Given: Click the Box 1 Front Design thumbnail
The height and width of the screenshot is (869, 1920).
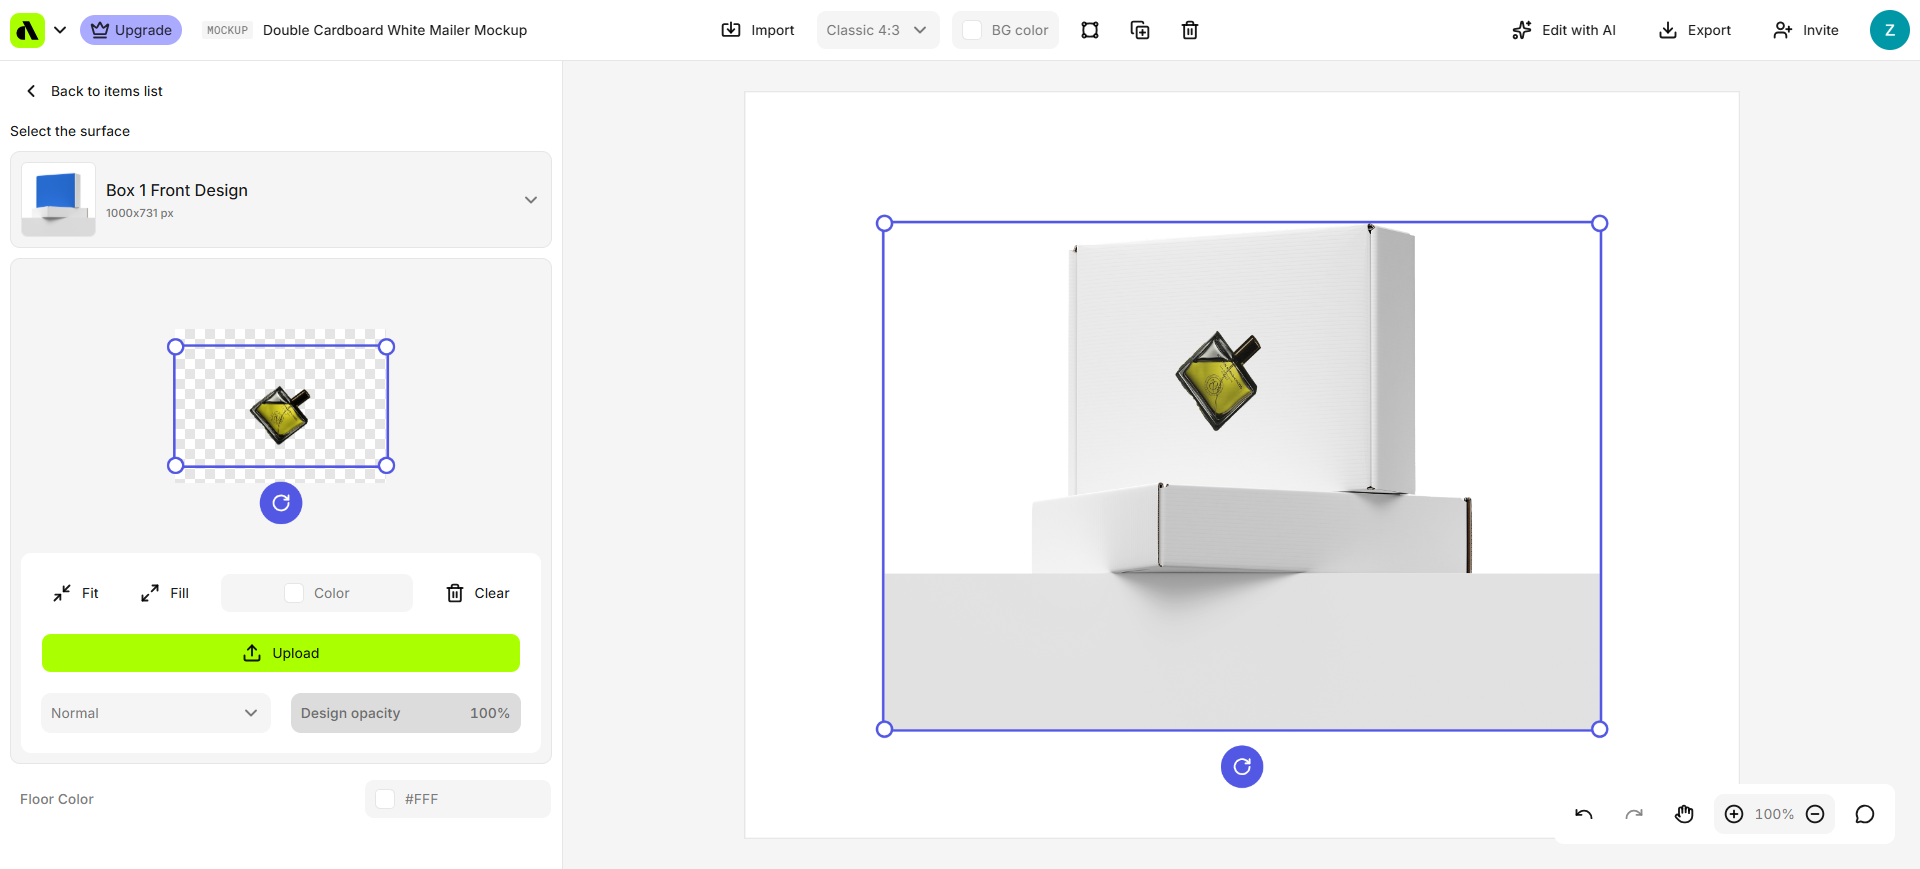Looking at the screenshot, I should pyautogui.click(x=58, y=199).
